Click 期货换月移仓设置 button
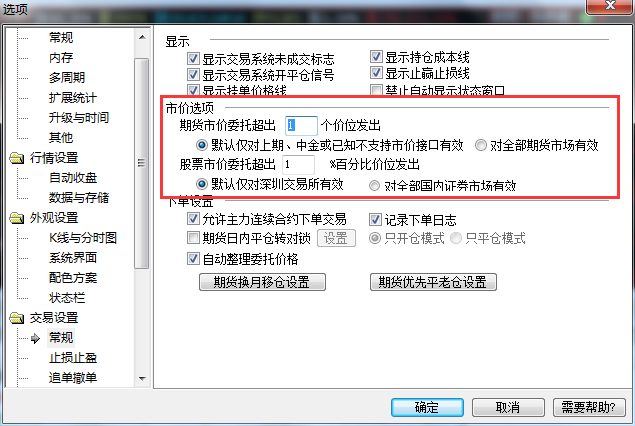 point(262,282)
